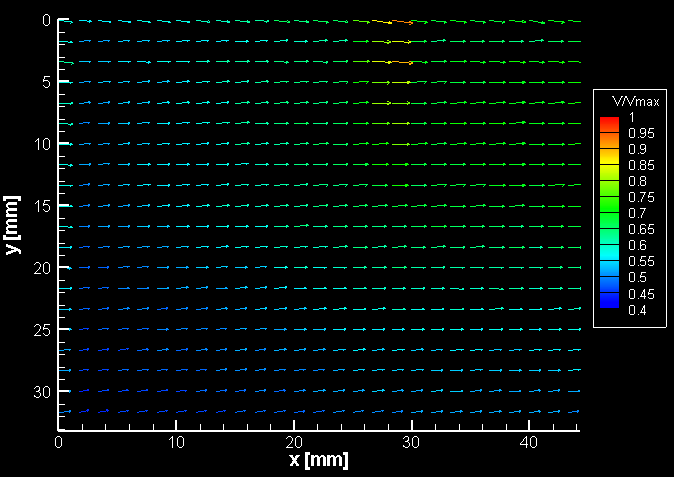Click the legend value 0.5

[x=637, y=278]
